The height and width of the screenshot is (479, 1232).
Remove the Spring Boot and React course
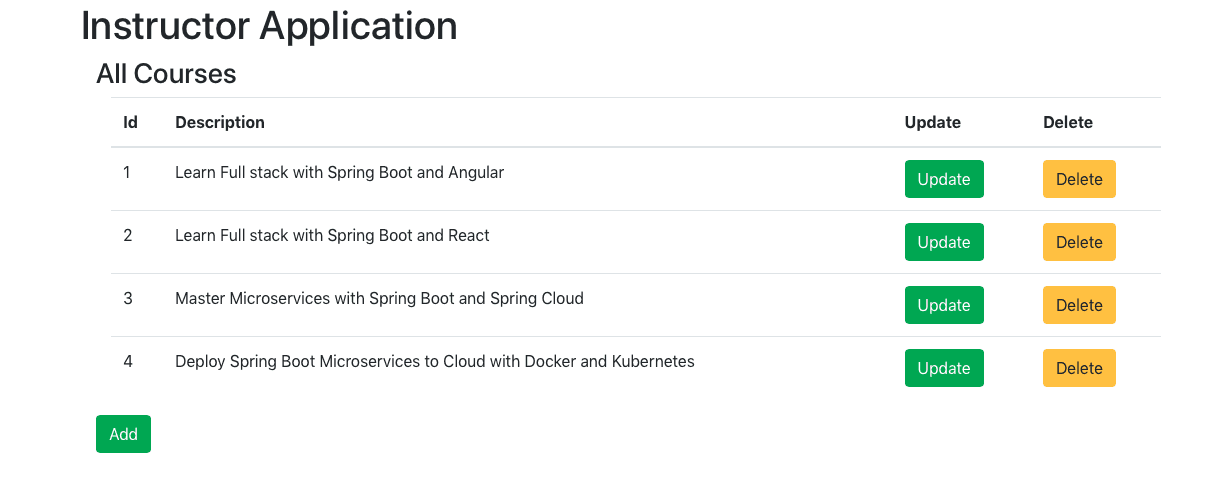tap(1079, 242)
